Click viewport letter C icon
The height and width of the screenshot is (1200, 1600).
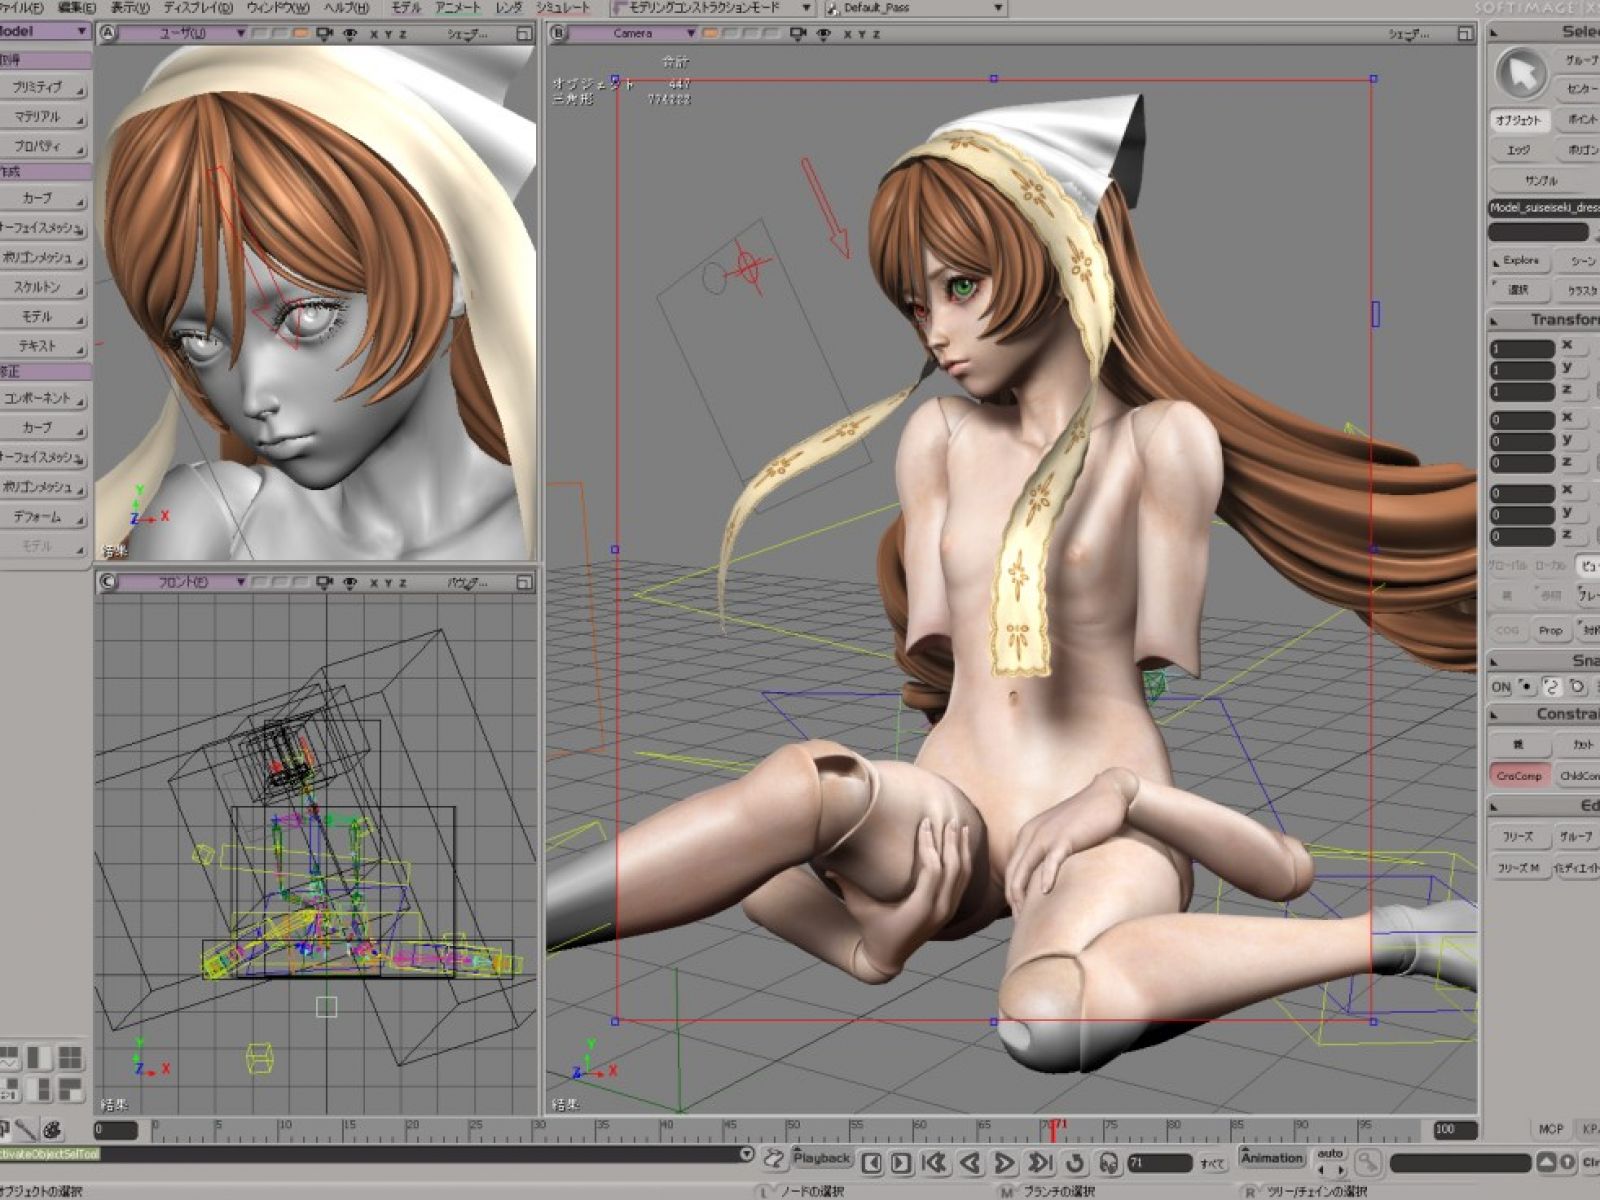pos(108,582)
